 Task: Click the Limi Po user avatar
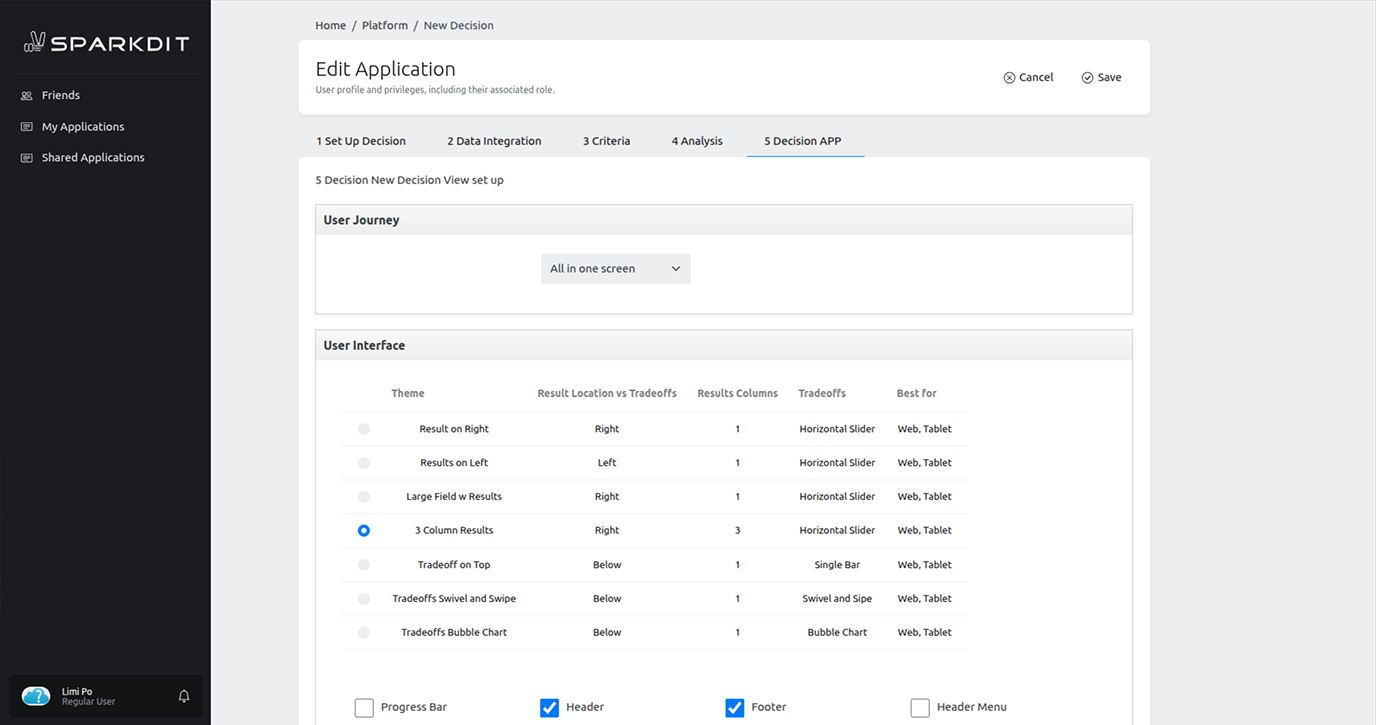pos(35,695)
